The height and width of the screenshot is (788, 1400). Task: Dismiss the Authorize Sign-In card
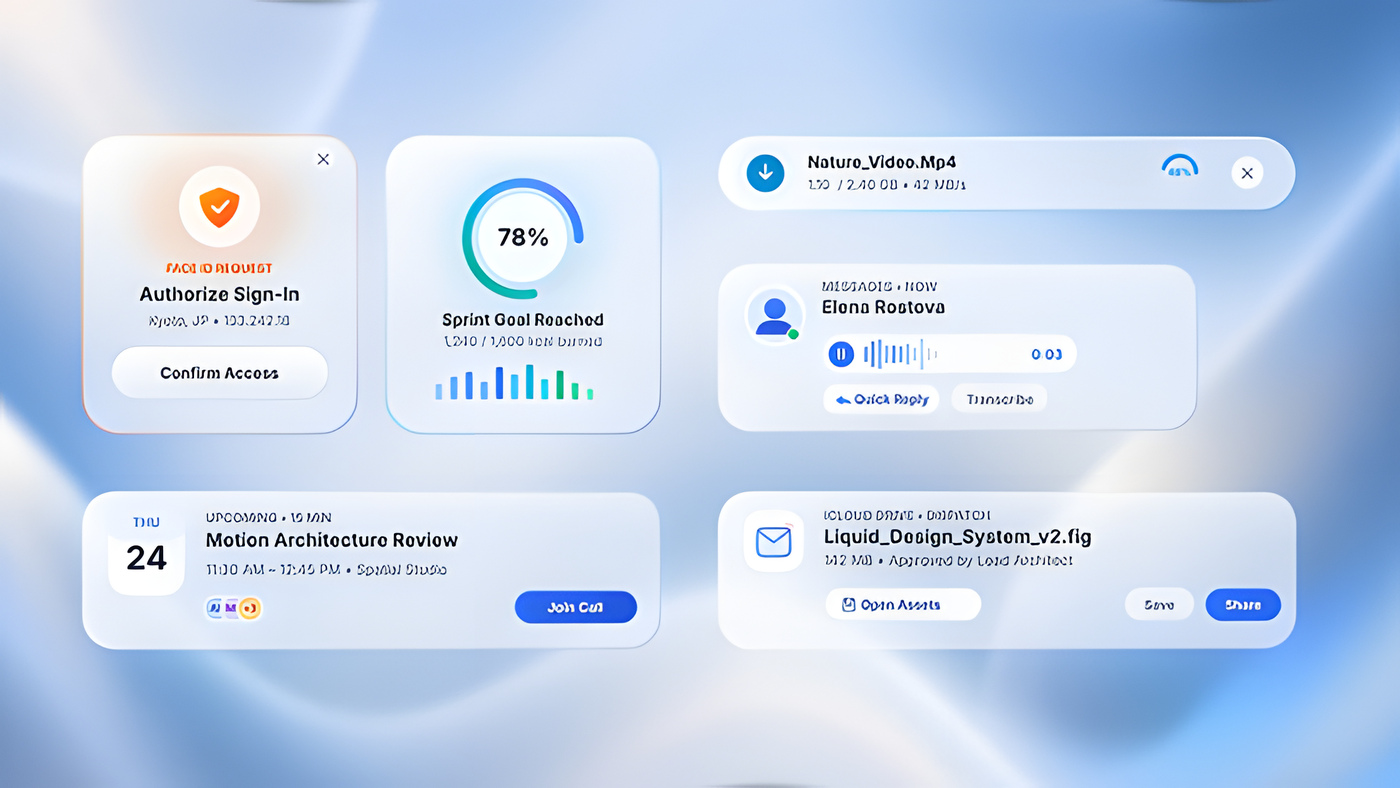323,159
